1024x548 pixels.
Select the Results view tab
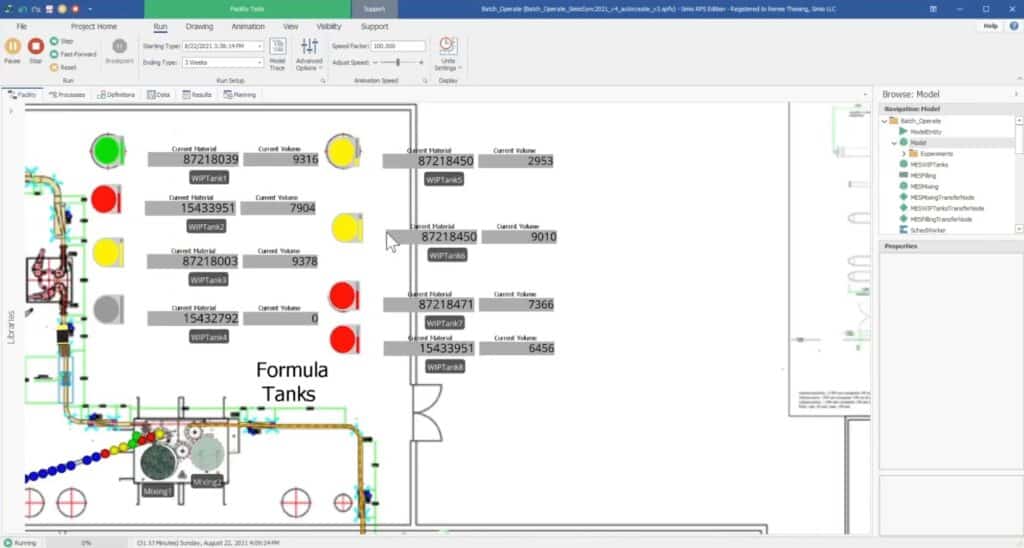pos(197,95)
